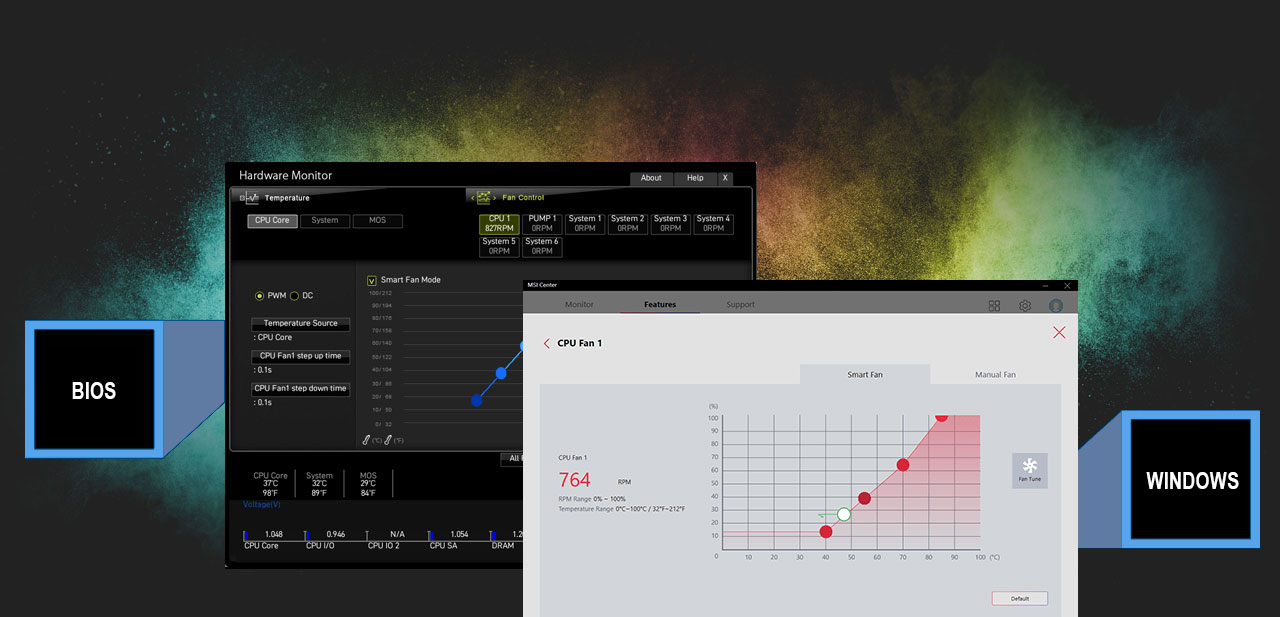Click the Fan Tune icon in MSI Center
Viewport: 1280px width, 617px height.
pos(1030,470)
